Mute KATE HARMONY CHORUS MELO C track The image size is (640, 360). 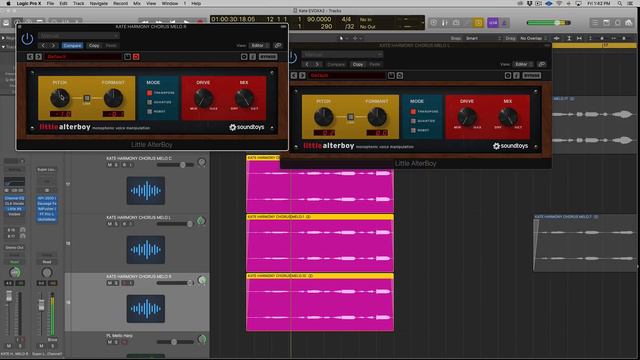pos(109,165)
